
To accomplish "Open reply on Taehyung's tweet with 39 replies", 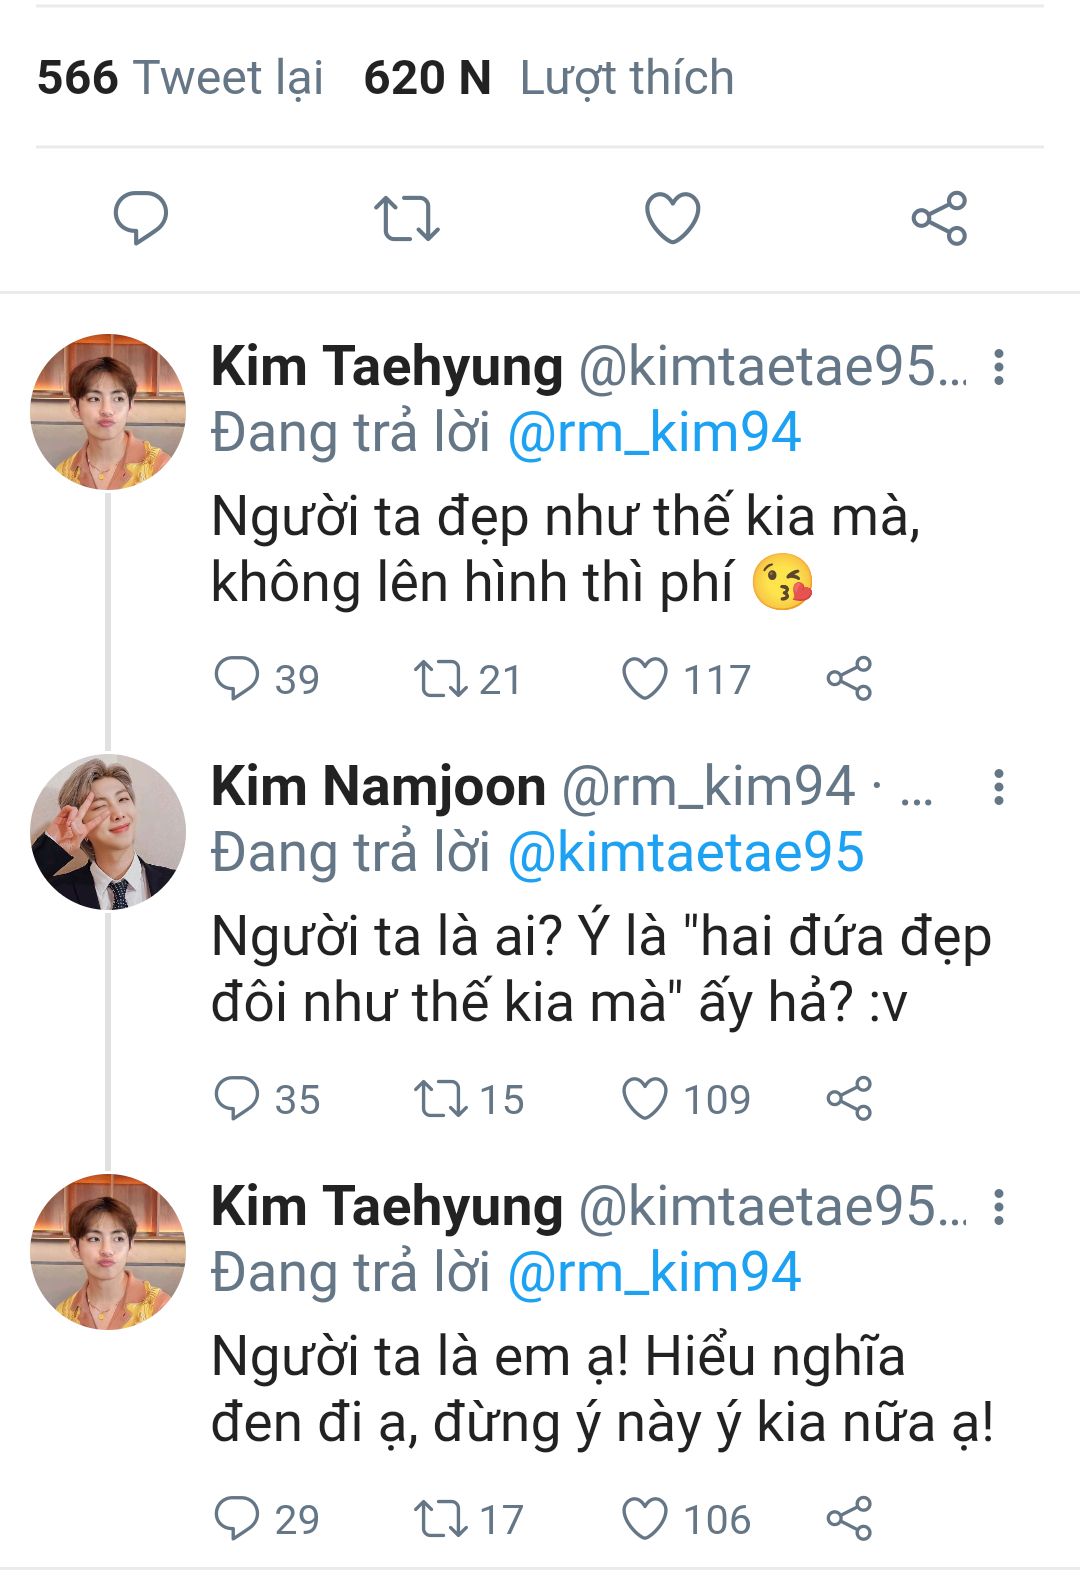I will (237, 679).
